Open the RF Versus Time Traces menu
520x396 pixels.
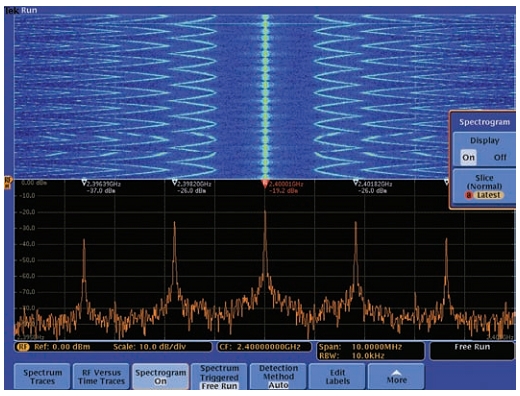click(x=101, y=377)
